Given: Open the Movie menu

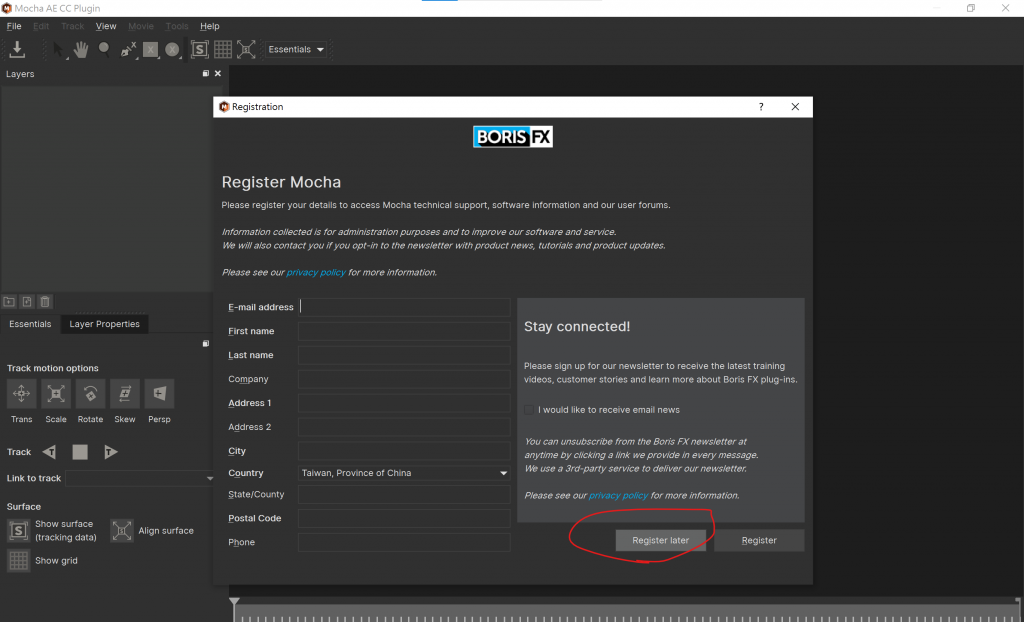Looking at the screenshot, I should (x=141, y=26).
